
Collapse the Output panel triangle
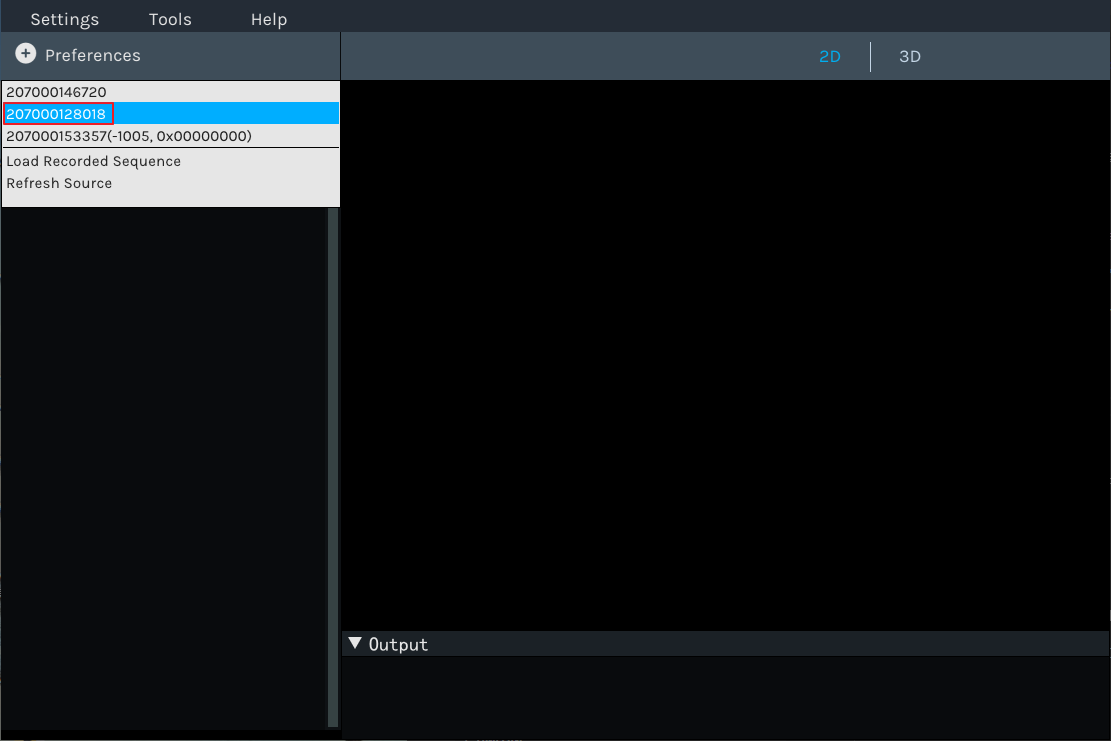tap(355, 643)
